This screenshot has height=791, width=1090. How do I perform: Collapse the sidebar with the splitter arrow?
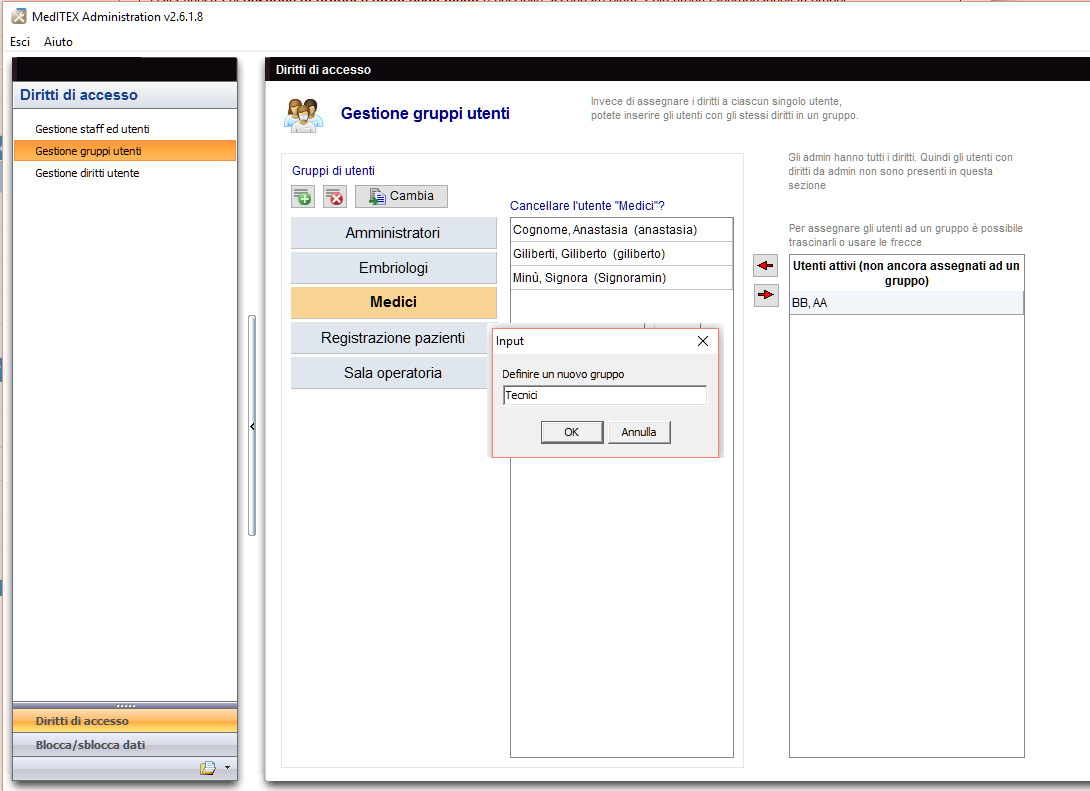click(x=252, y=426)
